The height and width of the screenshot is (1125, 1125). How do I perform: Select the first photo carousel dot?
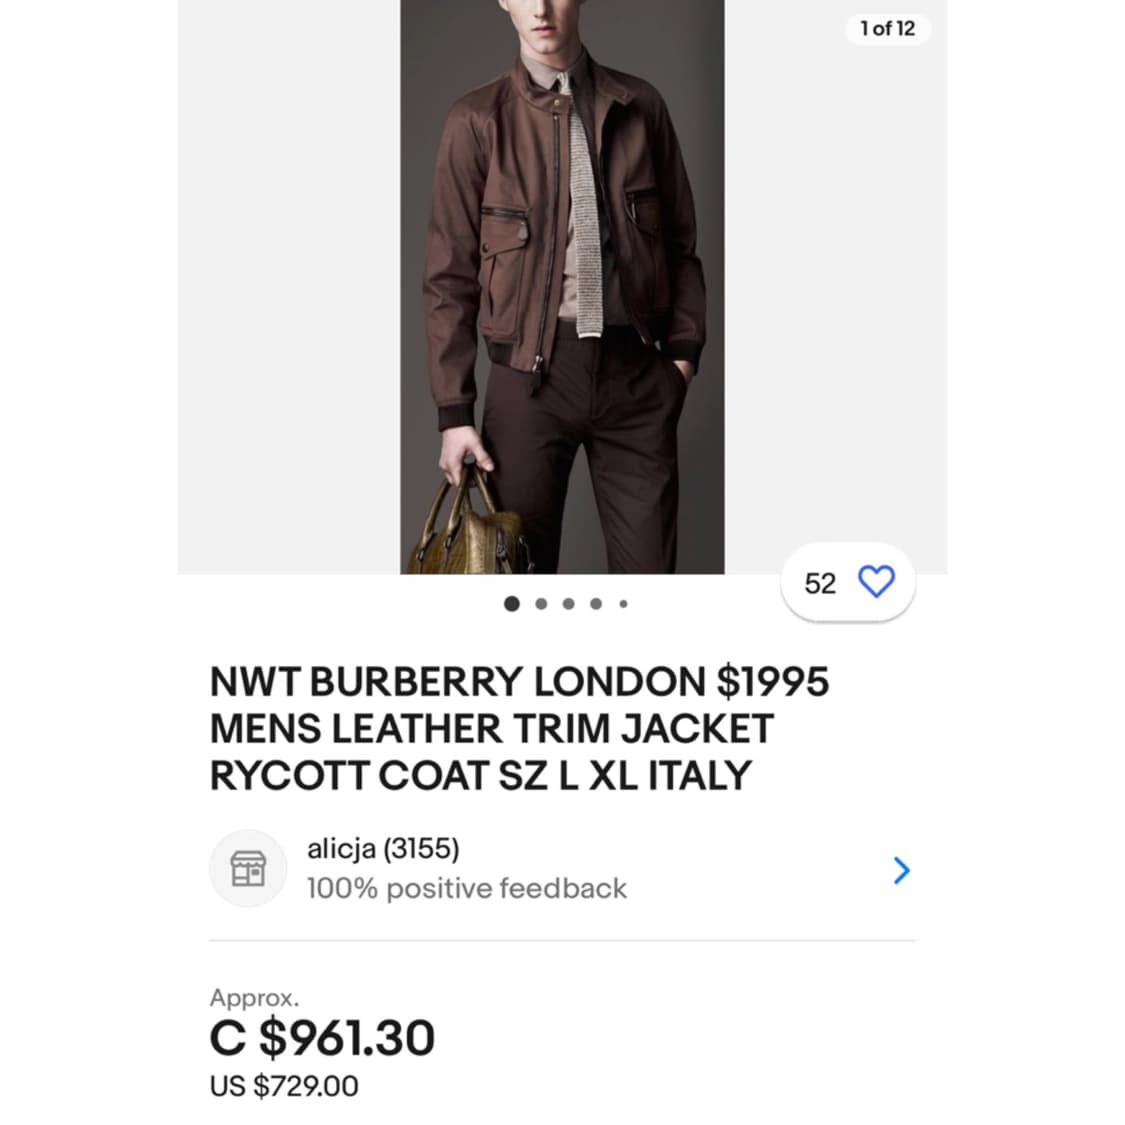click(512, 604)
